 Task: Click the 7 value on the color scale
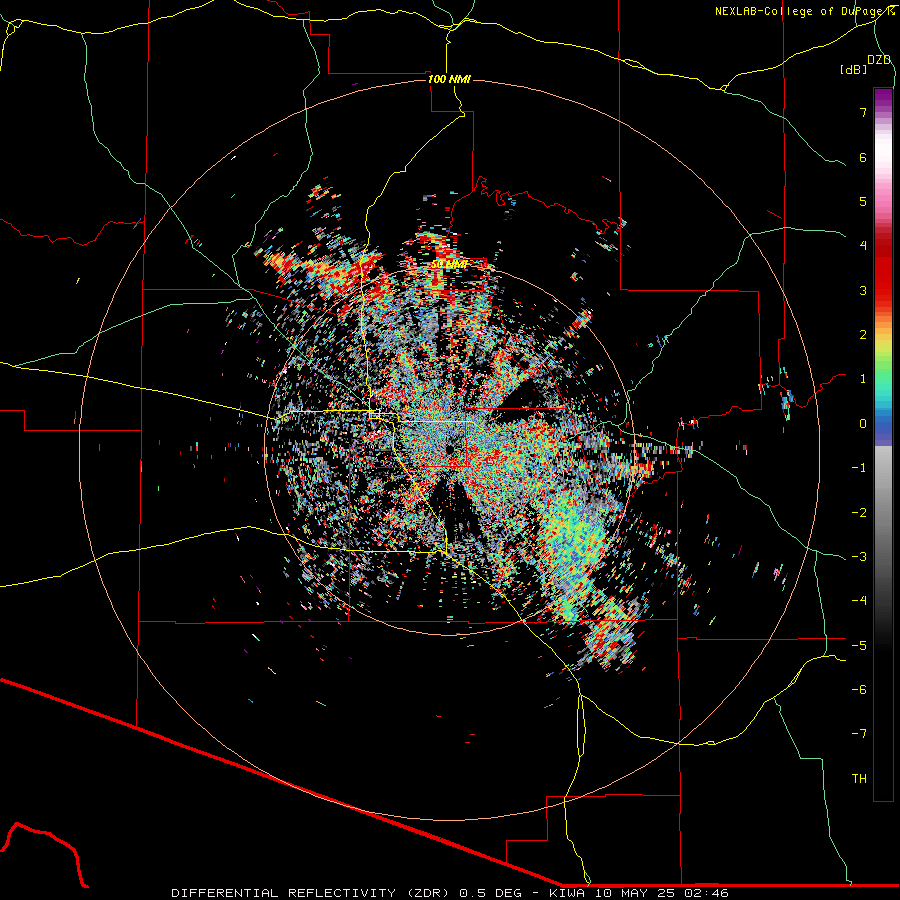[x=863, y=112]
